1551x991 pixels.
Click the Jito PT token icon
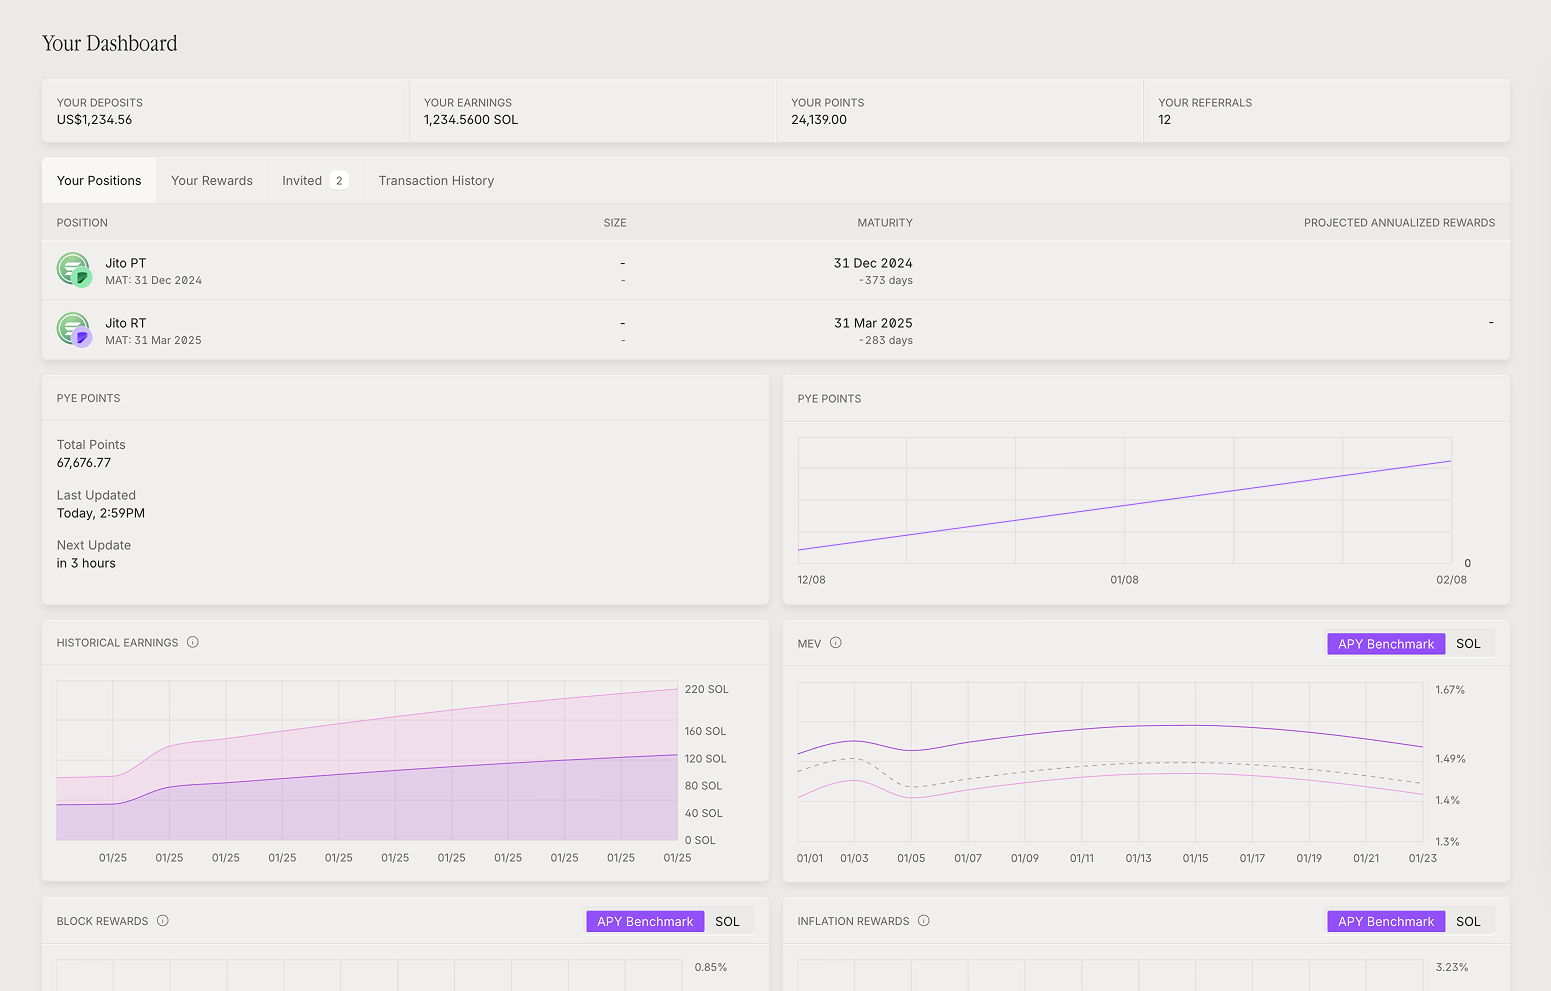click(73, 270)
